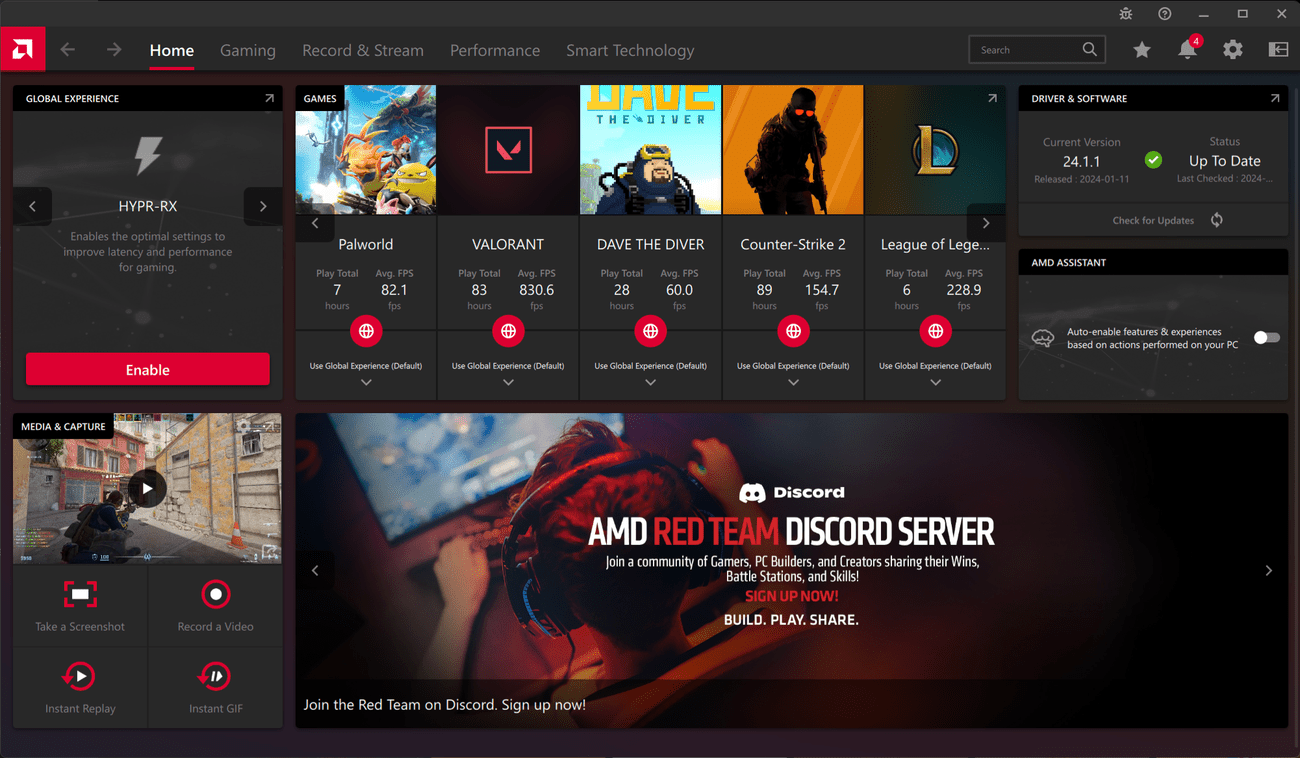
Task: Click the globe icon under VALORANT
Action: pyautogui.click(x=508, y=331)
